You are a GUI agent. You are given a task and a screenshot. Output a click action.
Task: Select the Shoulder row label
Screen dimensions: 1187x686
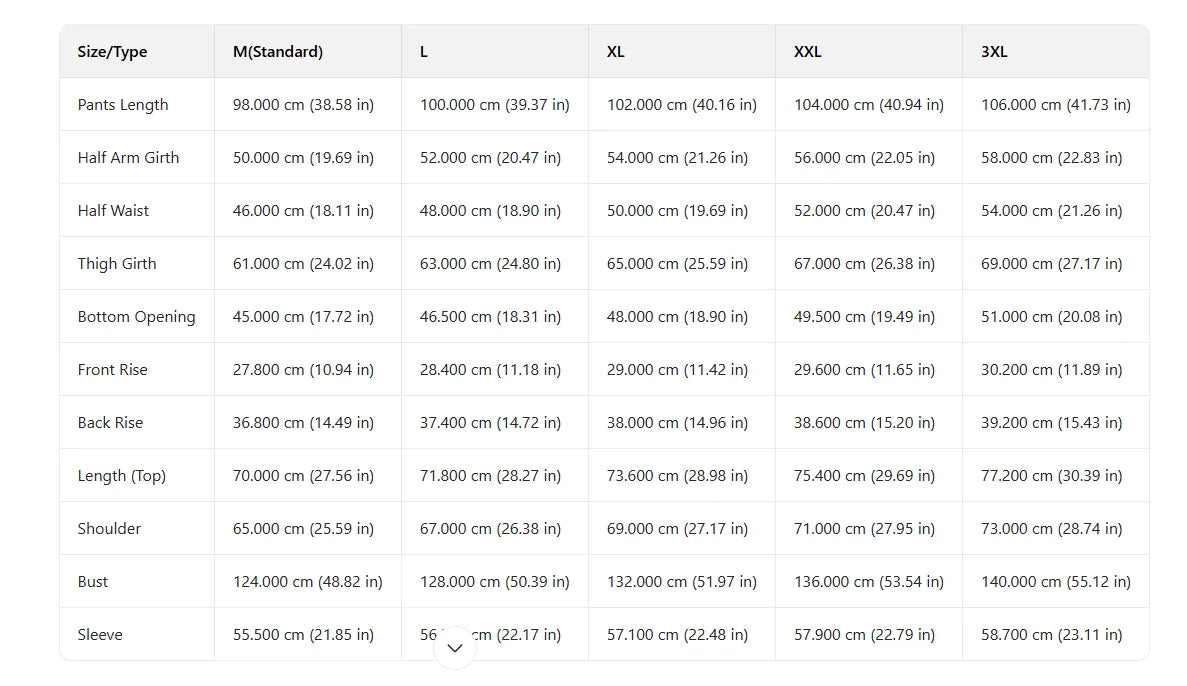coord(109,529)
